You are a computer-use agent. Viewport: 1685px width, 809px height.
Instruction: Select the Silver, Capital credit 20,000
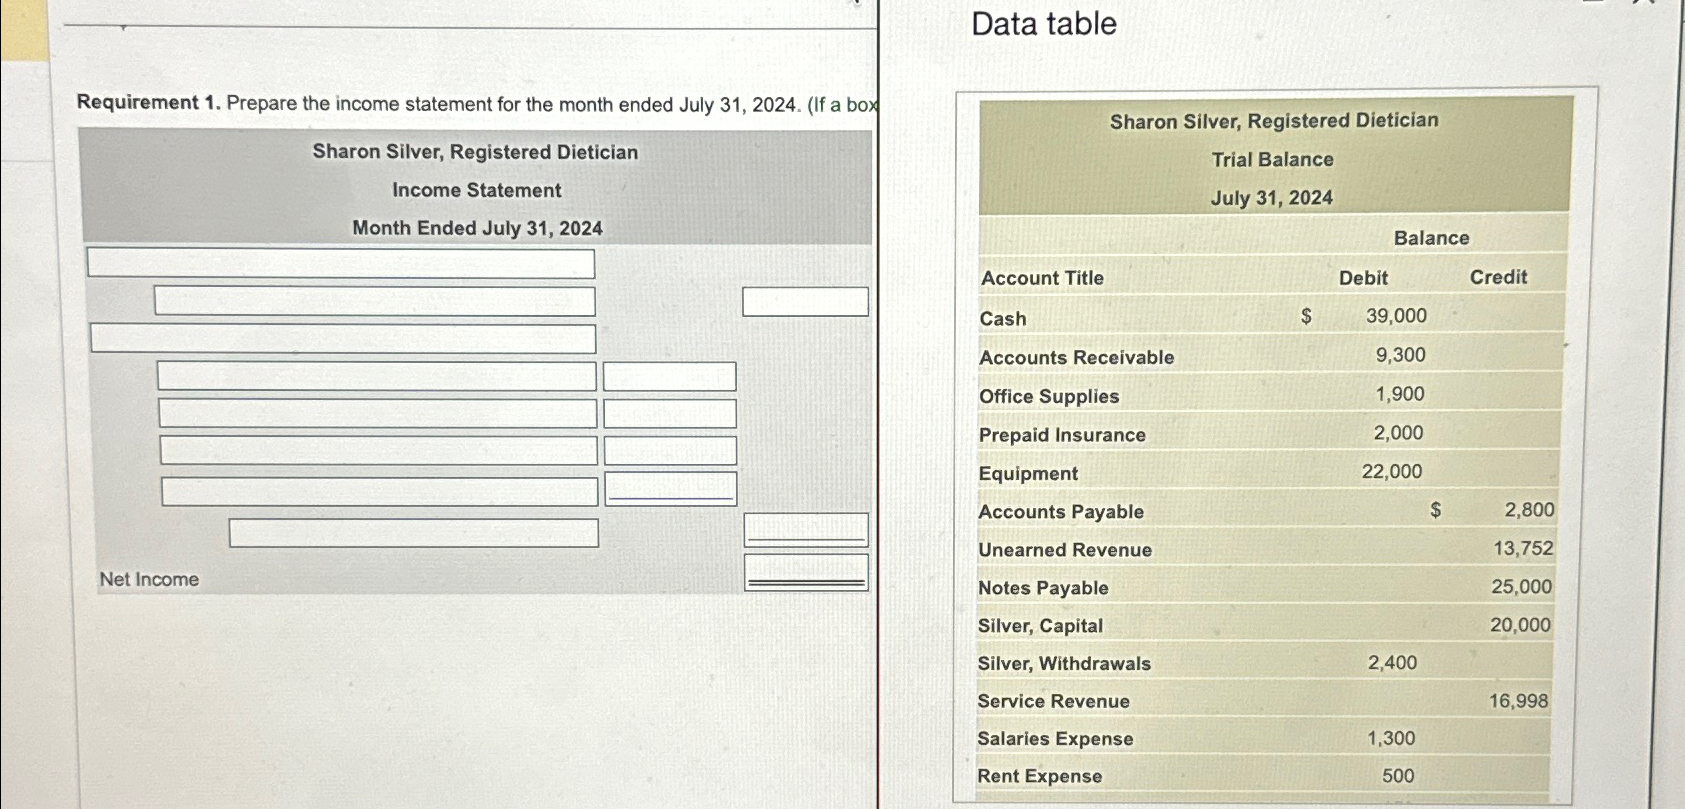point(1520,625)
